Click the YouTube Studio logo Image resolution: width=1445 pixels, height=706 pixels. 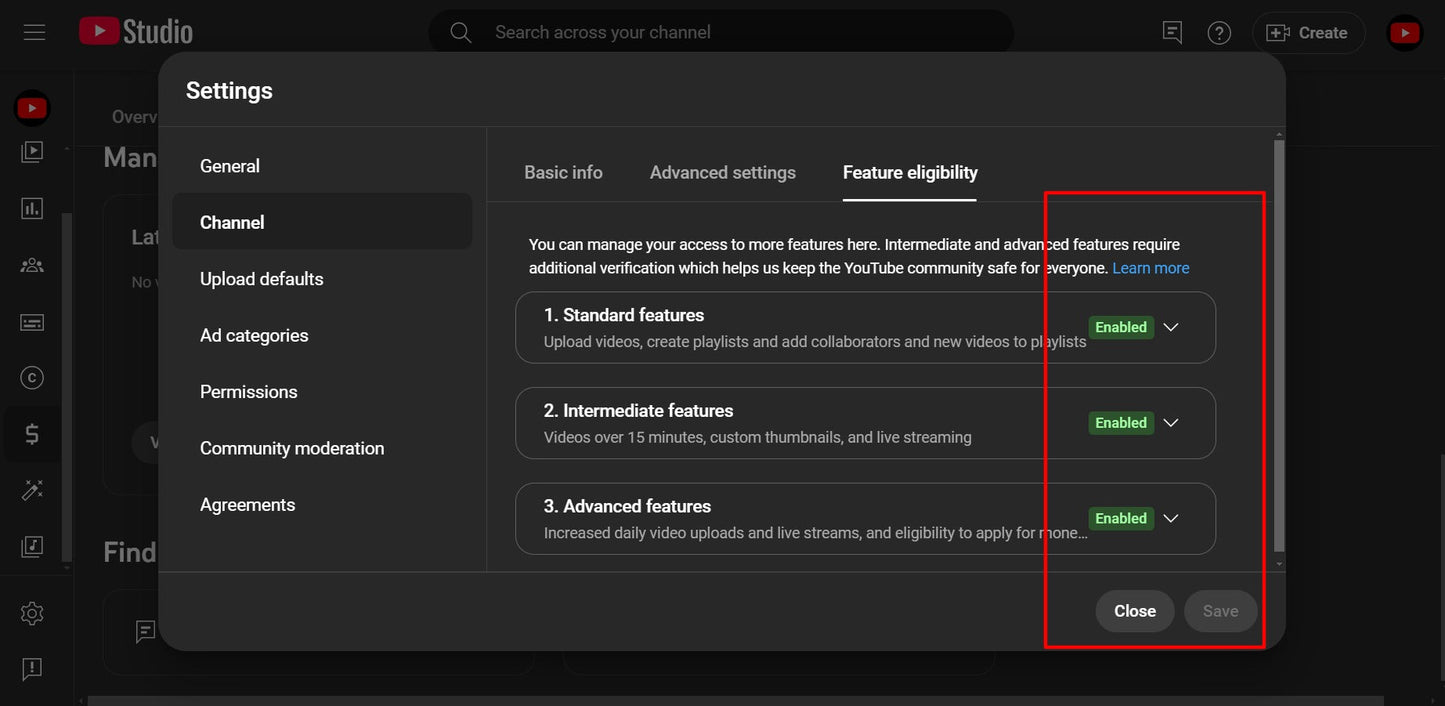point(136,32)
